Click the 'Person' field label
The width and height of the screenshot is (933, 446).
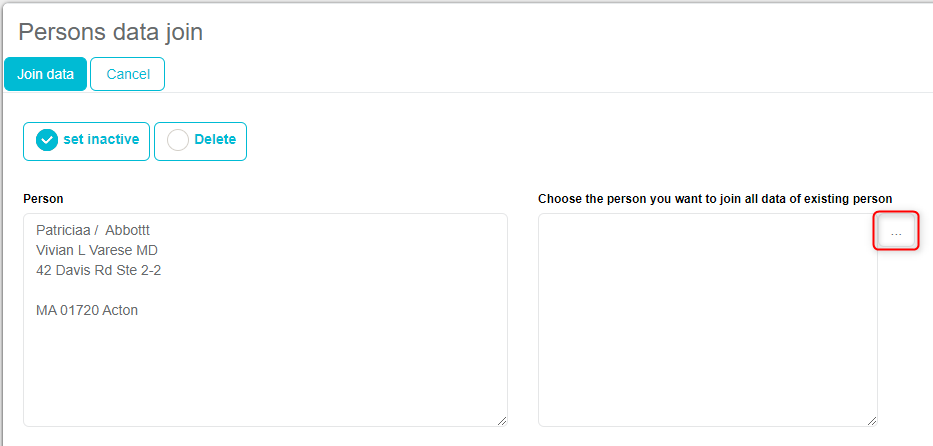[43, 199]
